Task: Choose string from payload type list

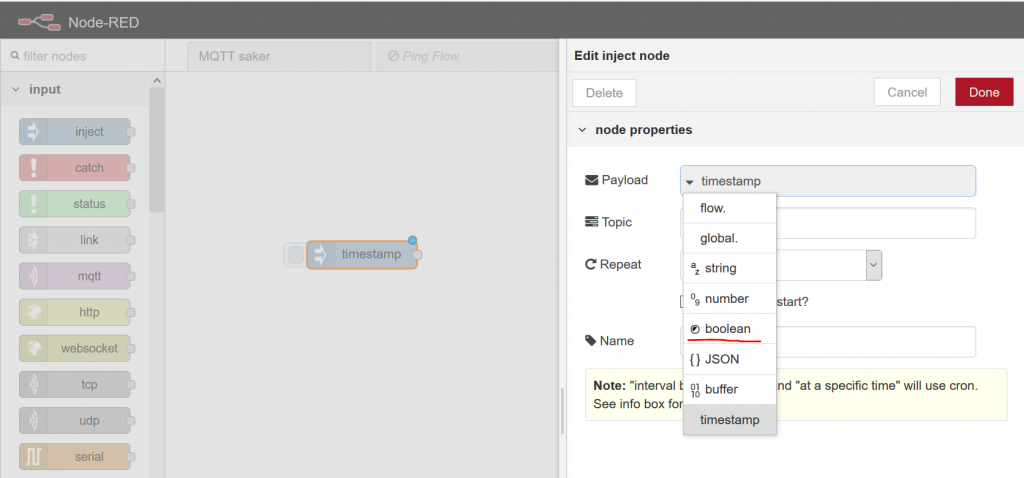Action: [729, 268]
